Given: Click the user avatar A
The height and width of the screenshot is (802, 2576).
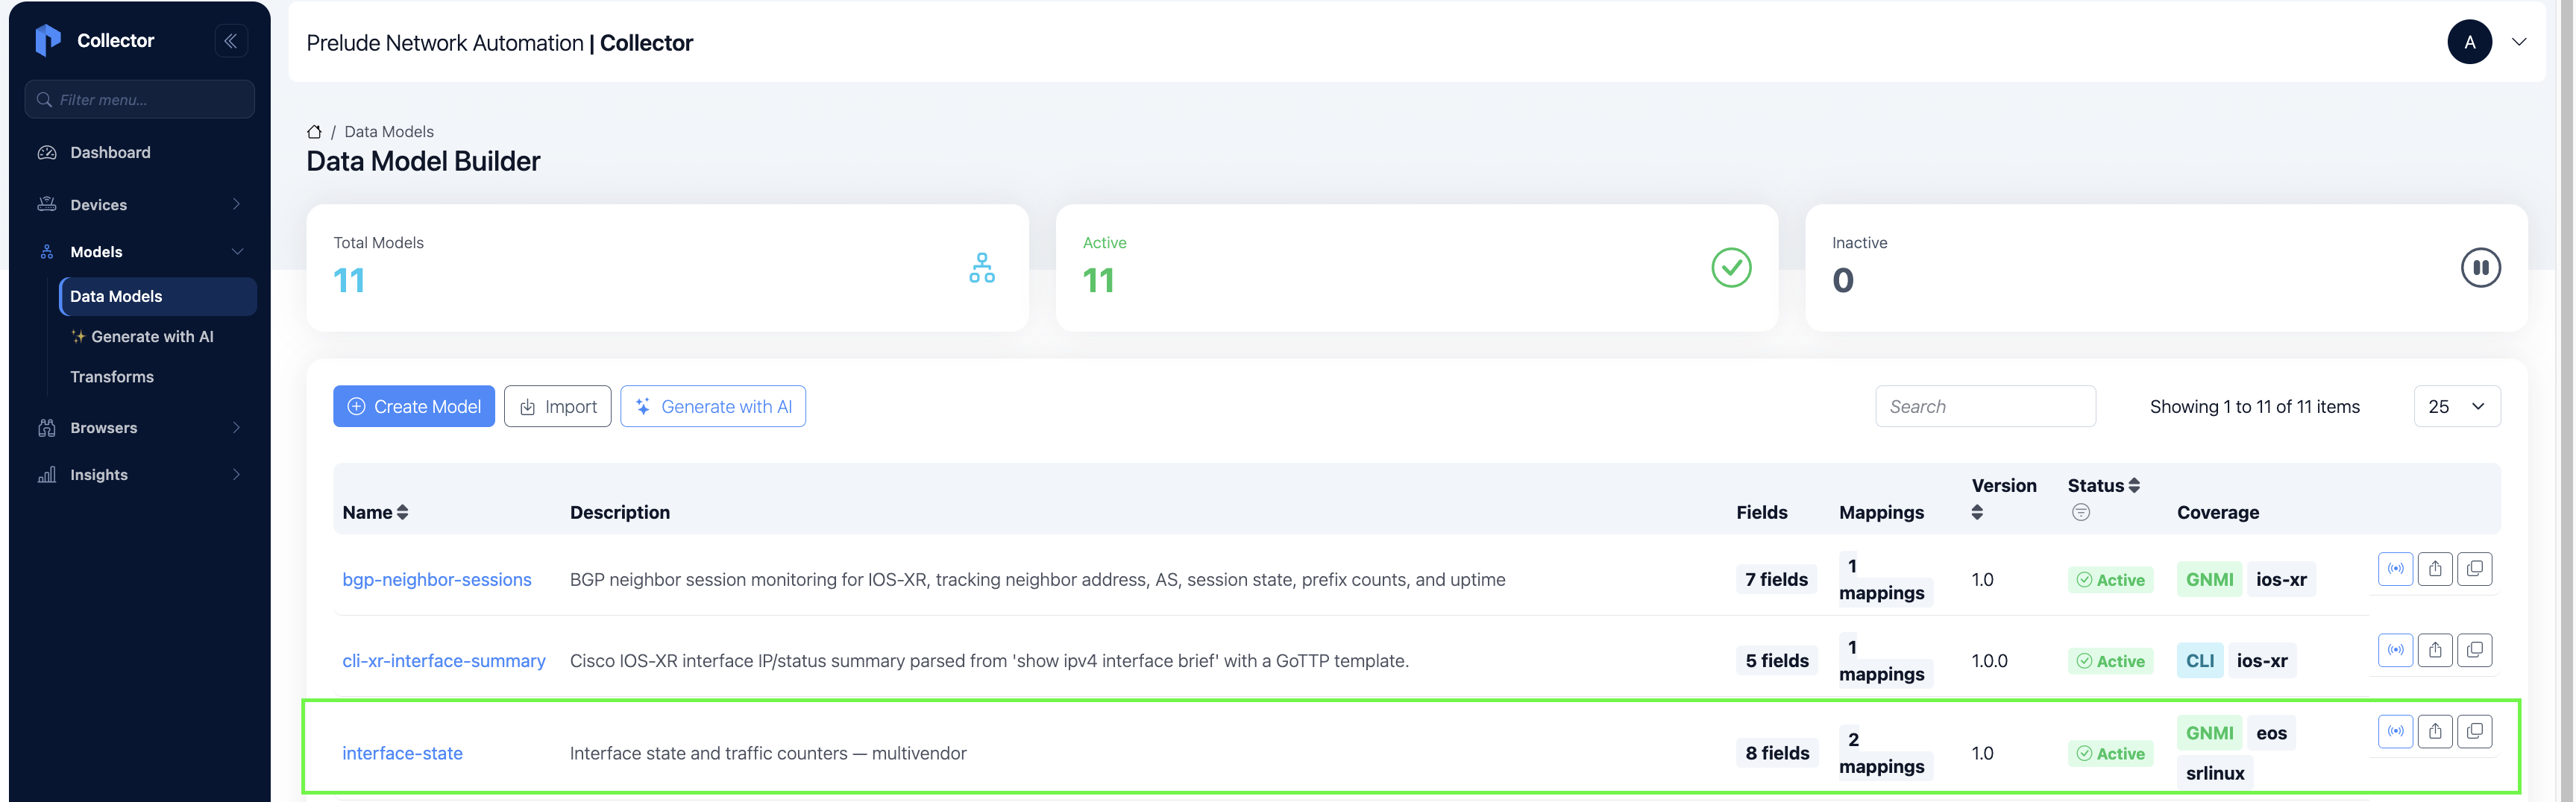Looking at the screenshot, I should (2469, 42).
